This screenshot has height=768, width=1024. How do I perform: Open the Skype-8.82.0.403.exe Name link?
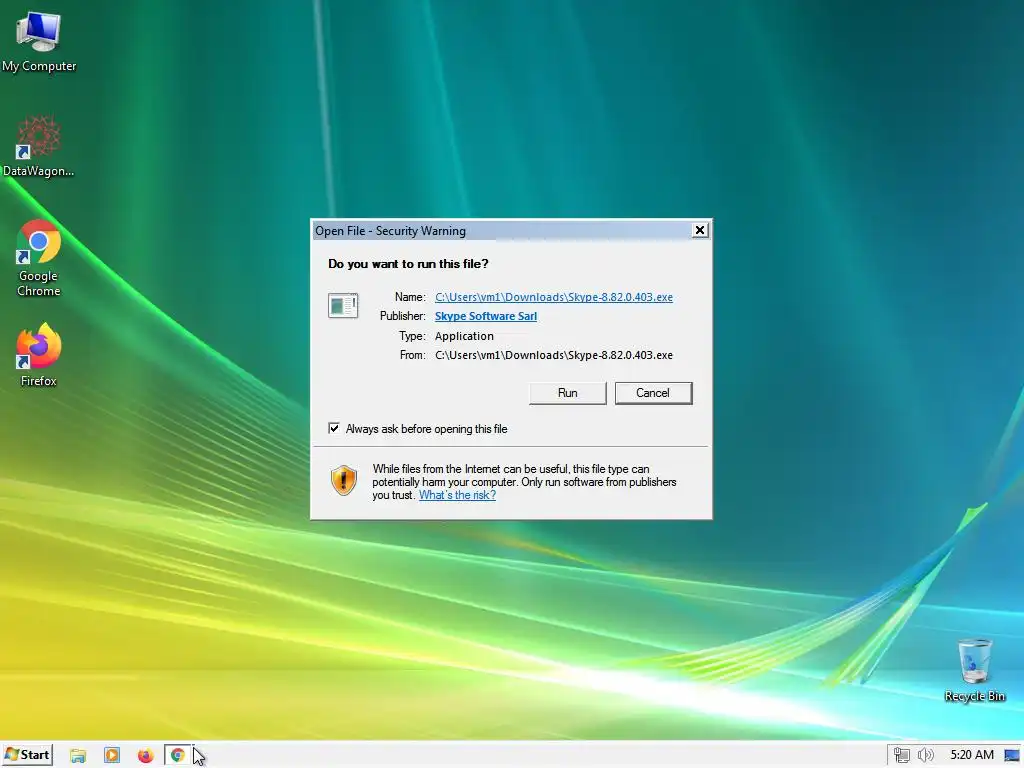[554, 297]
